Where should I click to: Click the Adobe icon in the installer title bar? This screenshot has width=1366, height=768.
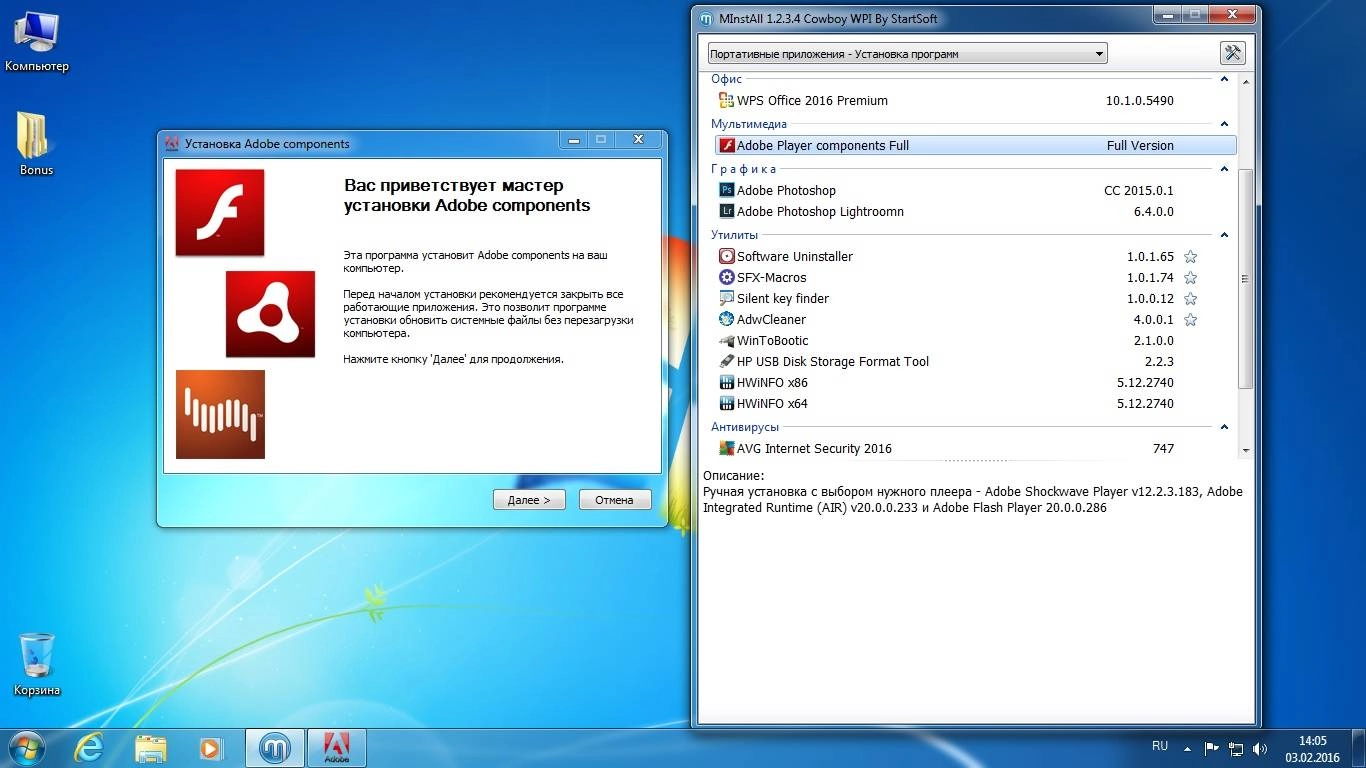(x=172, y=143)
